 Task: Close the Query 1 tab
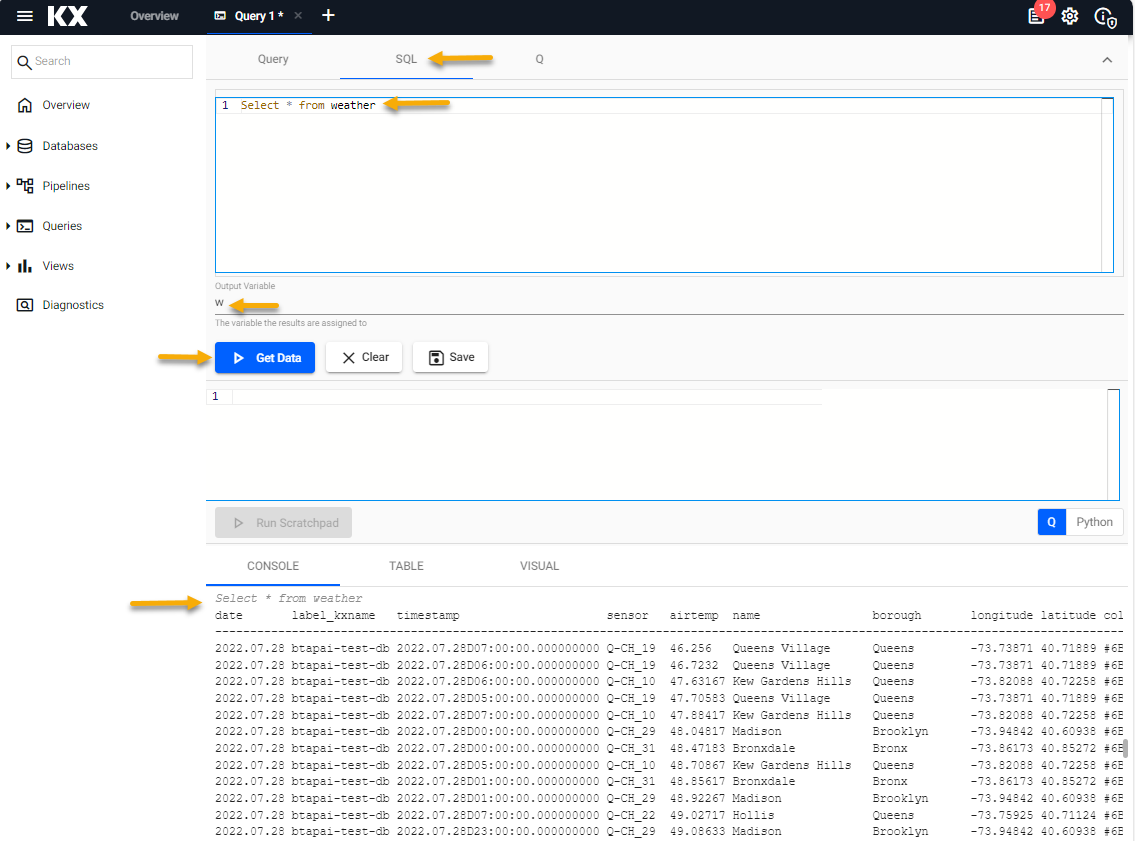[x=298, y=15]
